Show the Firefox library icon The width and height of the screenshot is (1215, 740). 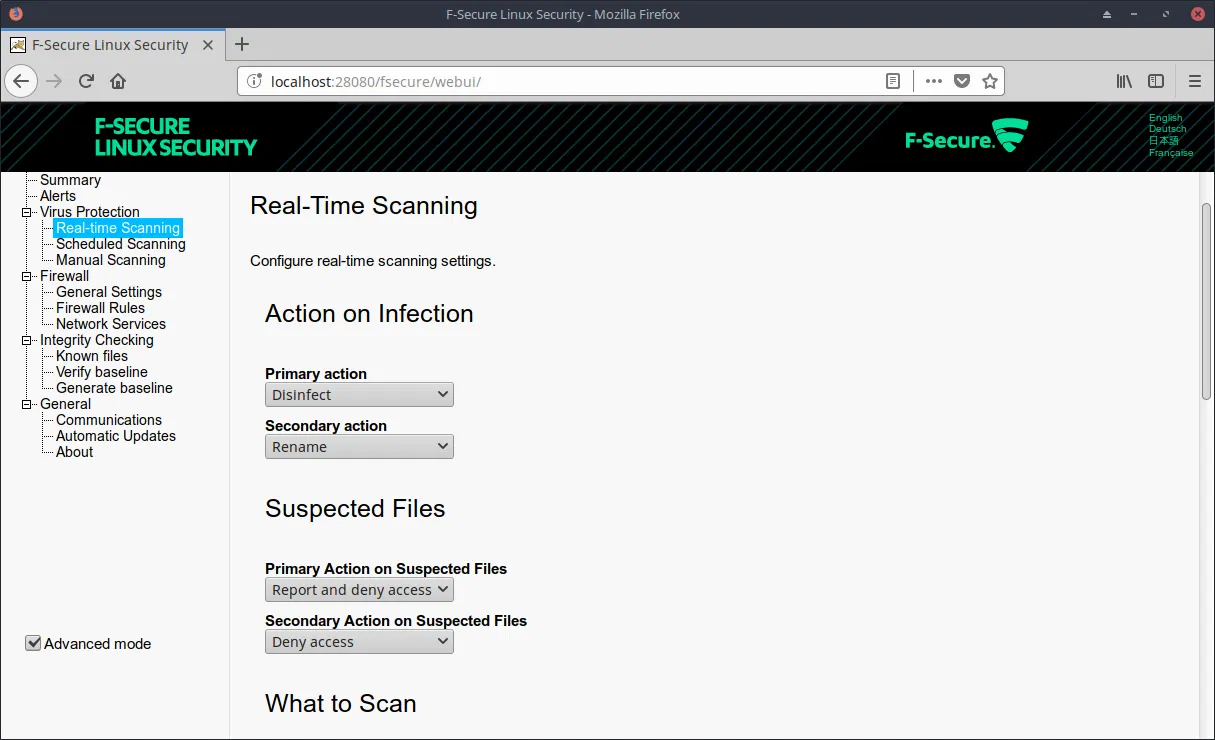(x=1124, y=81)
